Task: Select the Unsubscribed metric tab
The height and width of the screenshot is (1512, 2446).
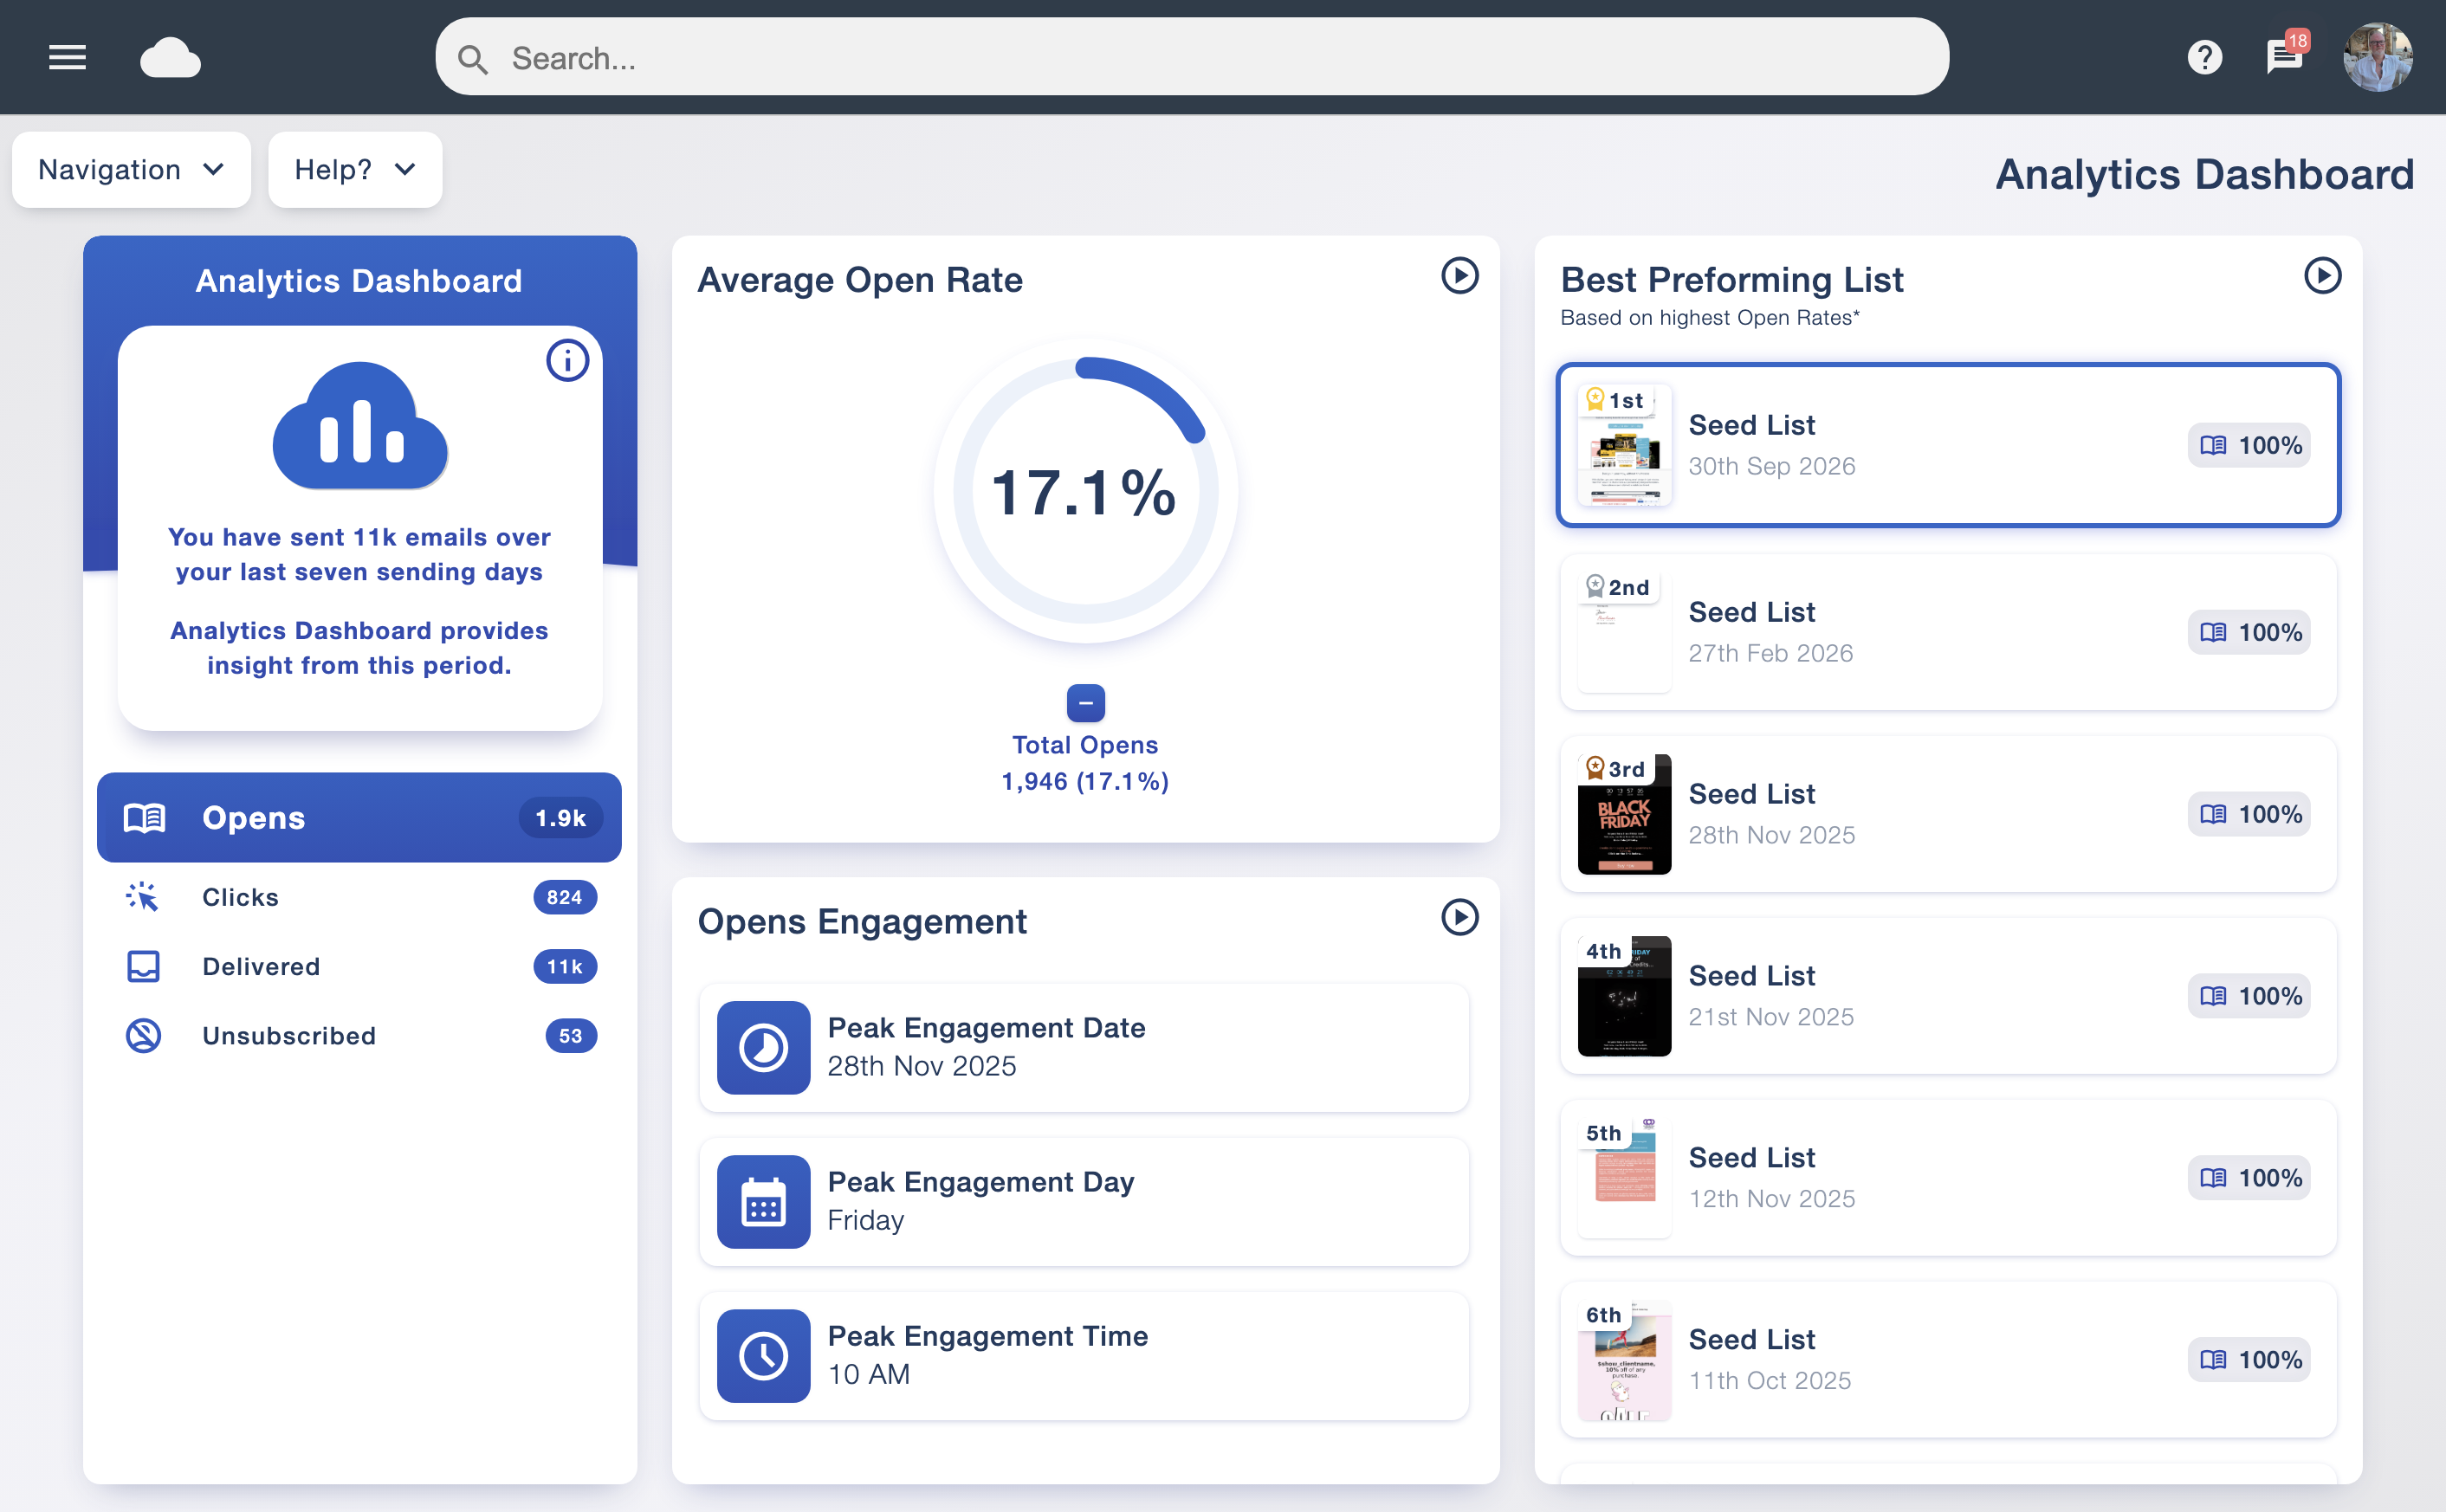Action: (x=359, y=1035)
